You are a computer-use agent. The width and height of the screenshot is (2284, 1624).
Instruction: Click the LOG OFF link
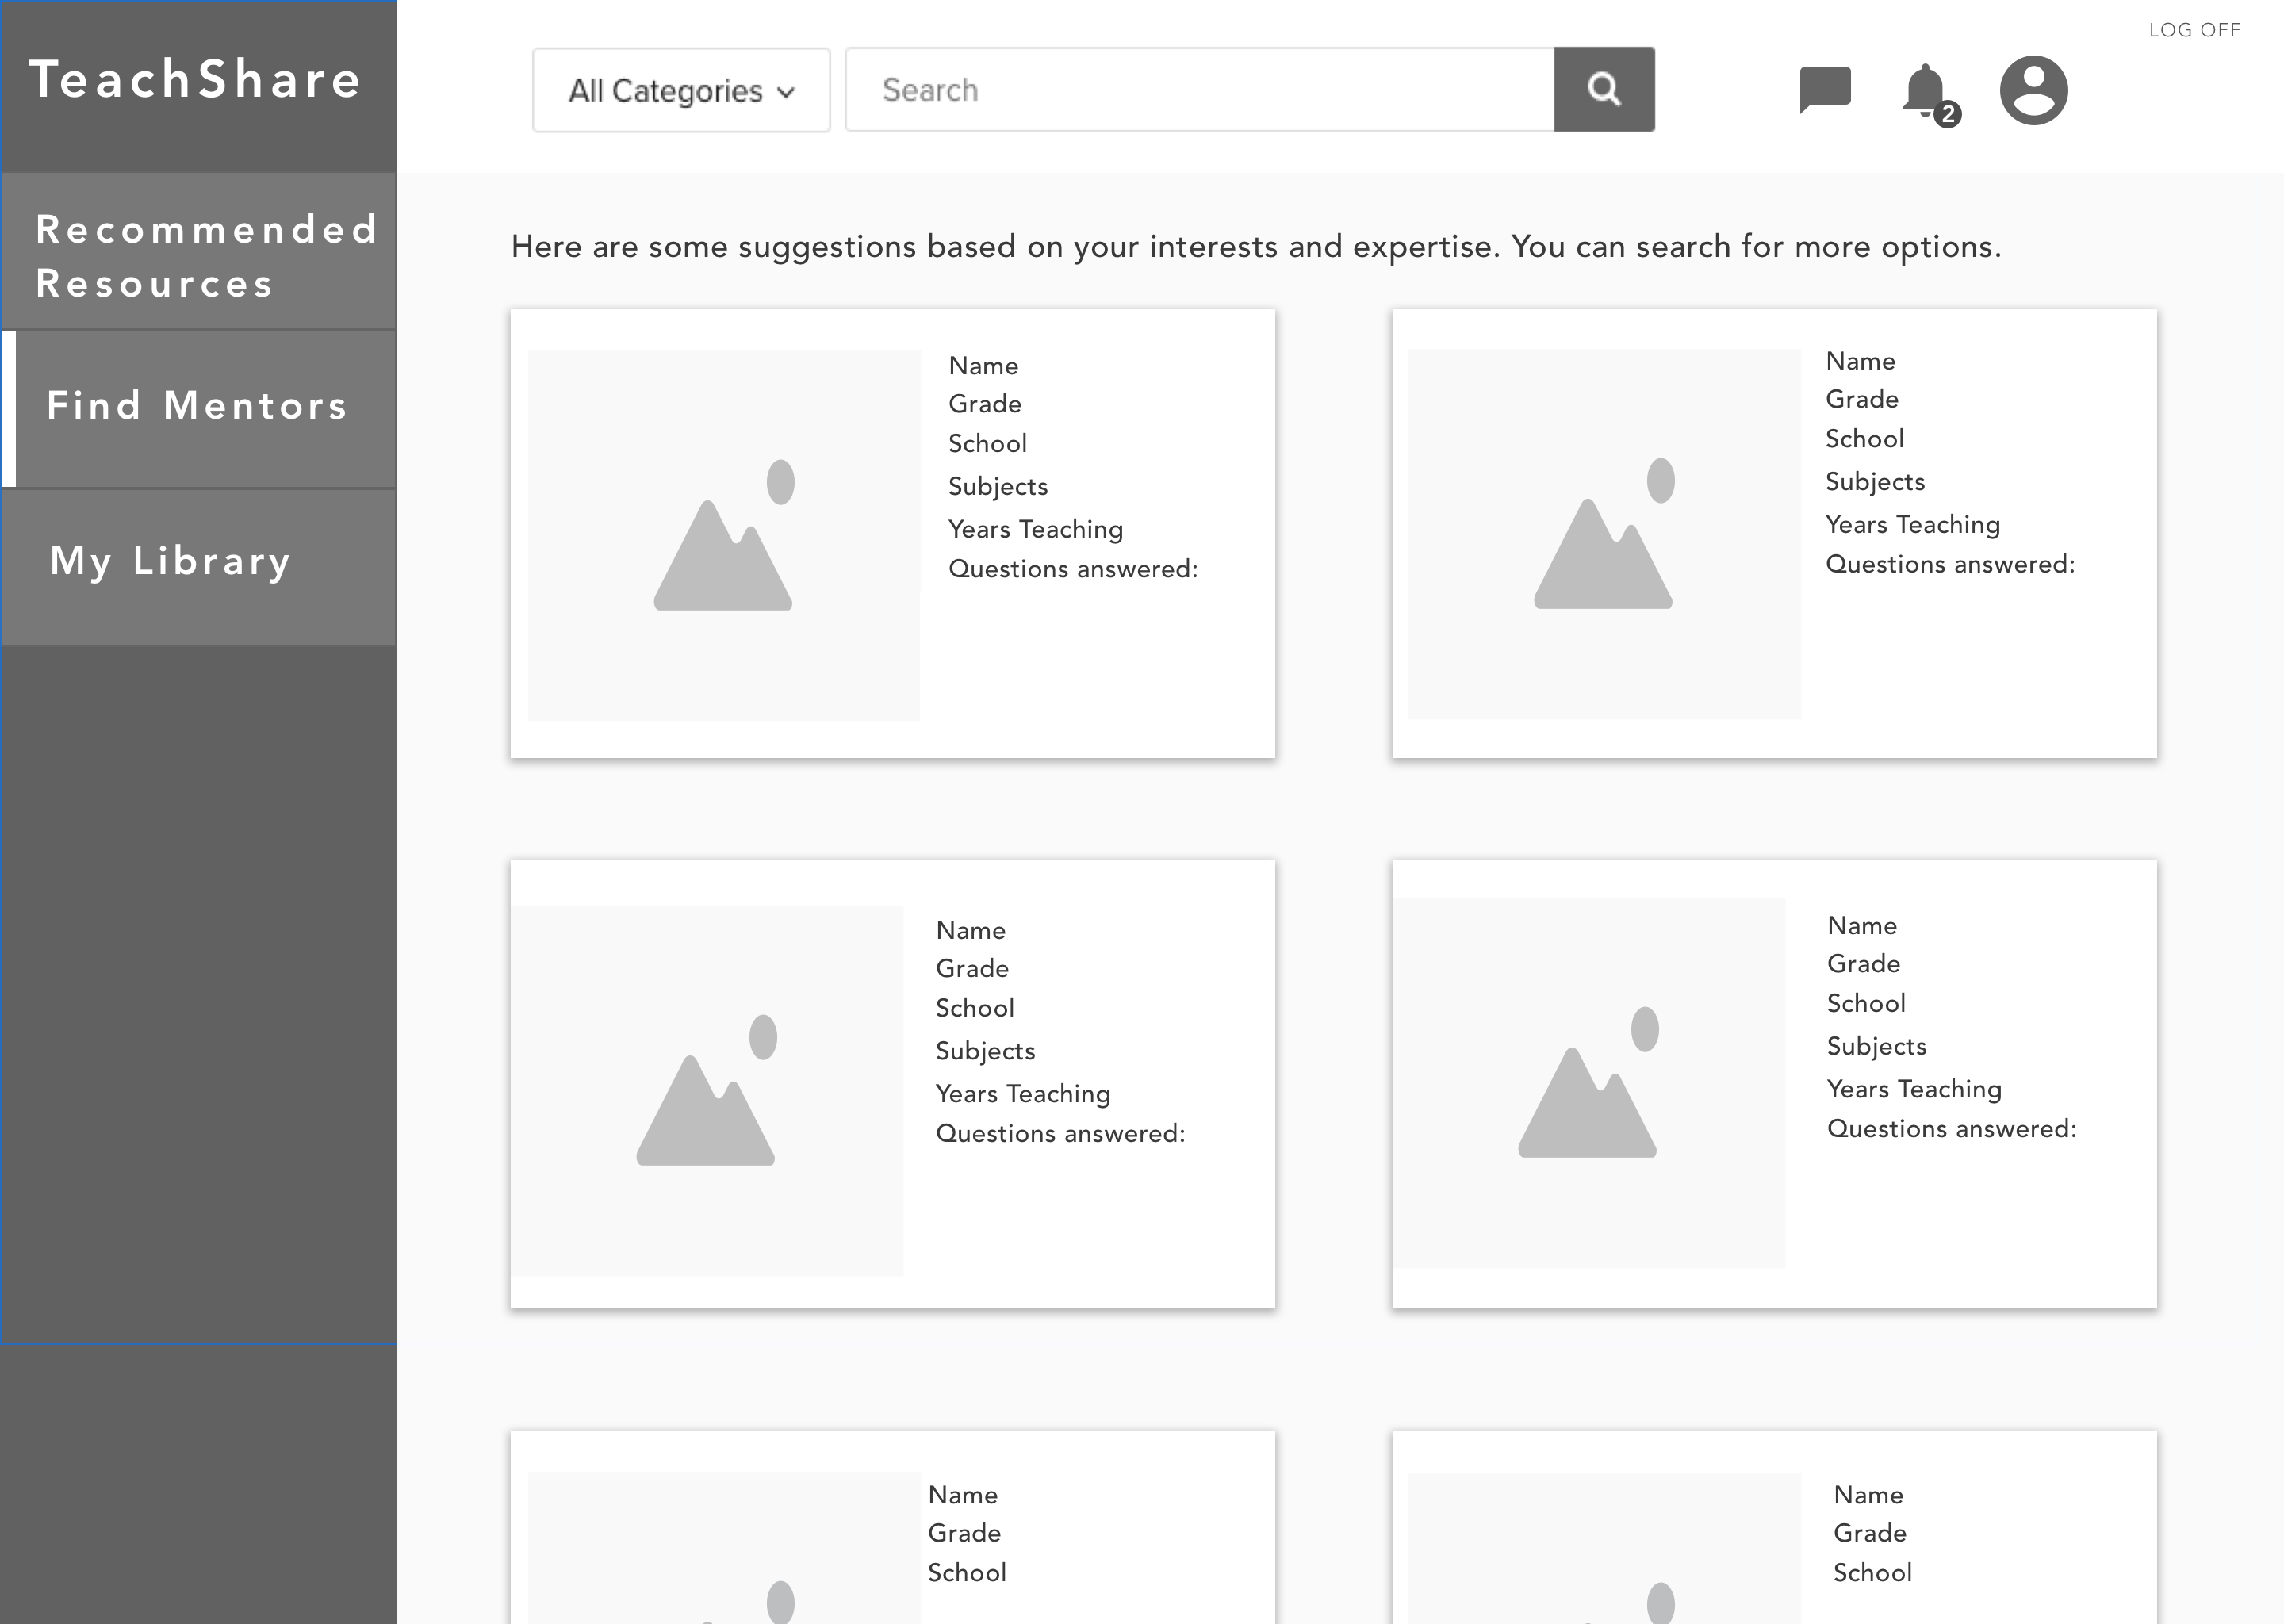click(2194, 30)
